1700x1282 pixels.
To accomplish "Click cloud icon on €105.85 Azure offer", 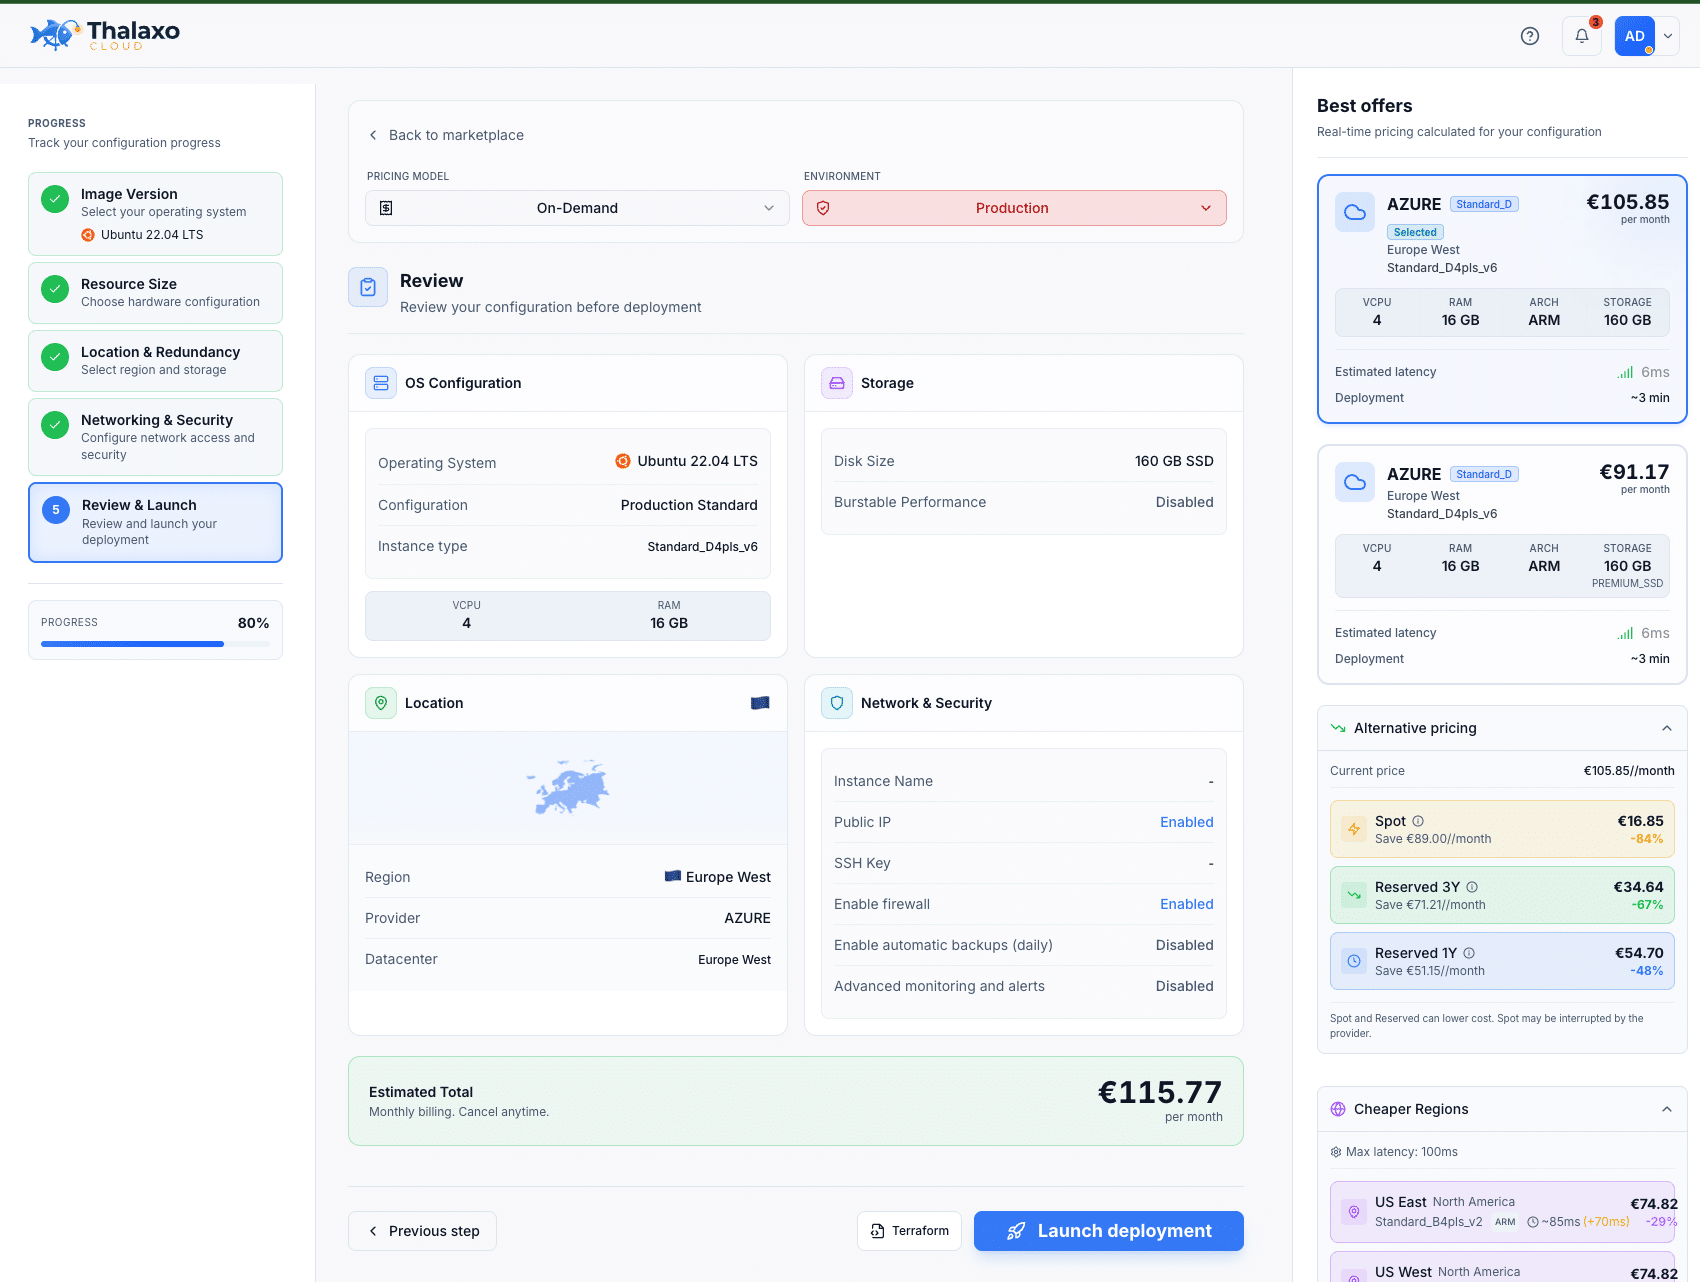I will pos(1355,212).
